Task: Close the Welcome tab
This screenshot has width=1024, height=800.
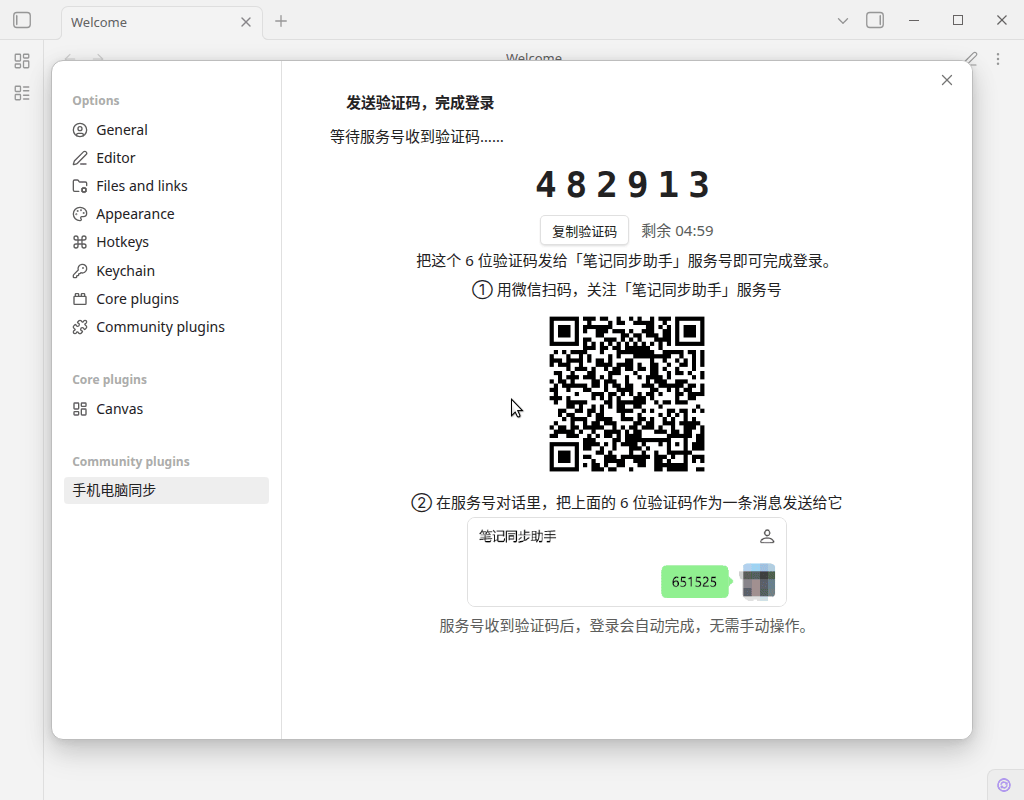Action: tap(246, 22)
